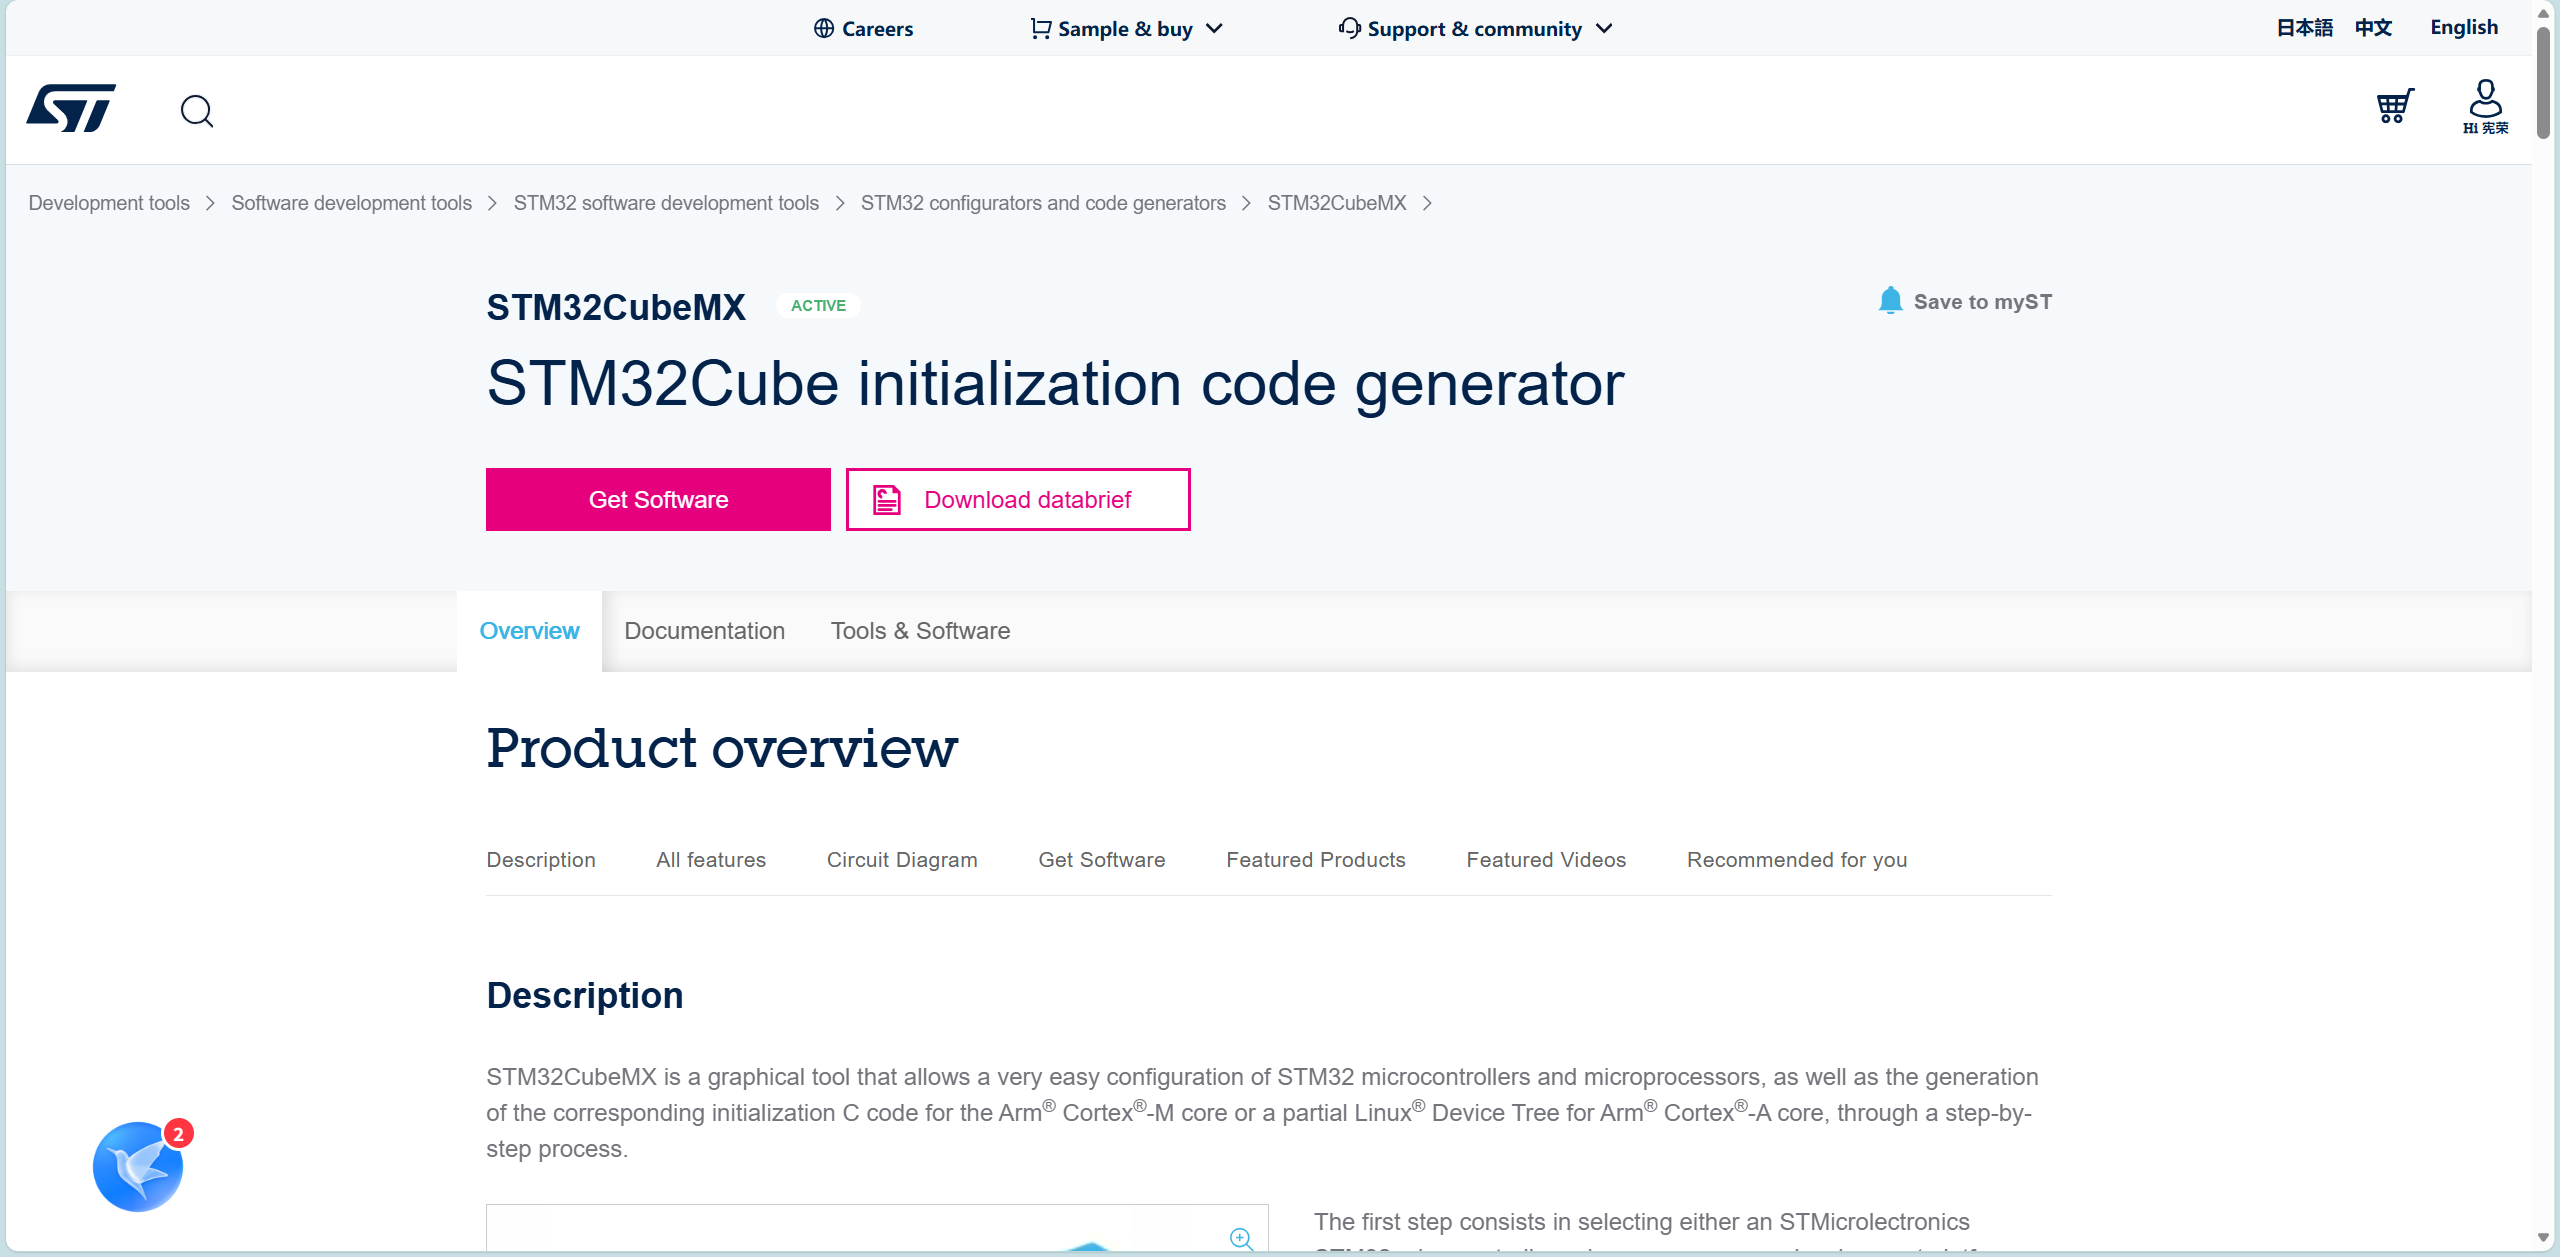Viewport: 2560px width, 1257px height.
Task: Click chevron after Software development tools breadcrumb
Action: tap(492, 203)
